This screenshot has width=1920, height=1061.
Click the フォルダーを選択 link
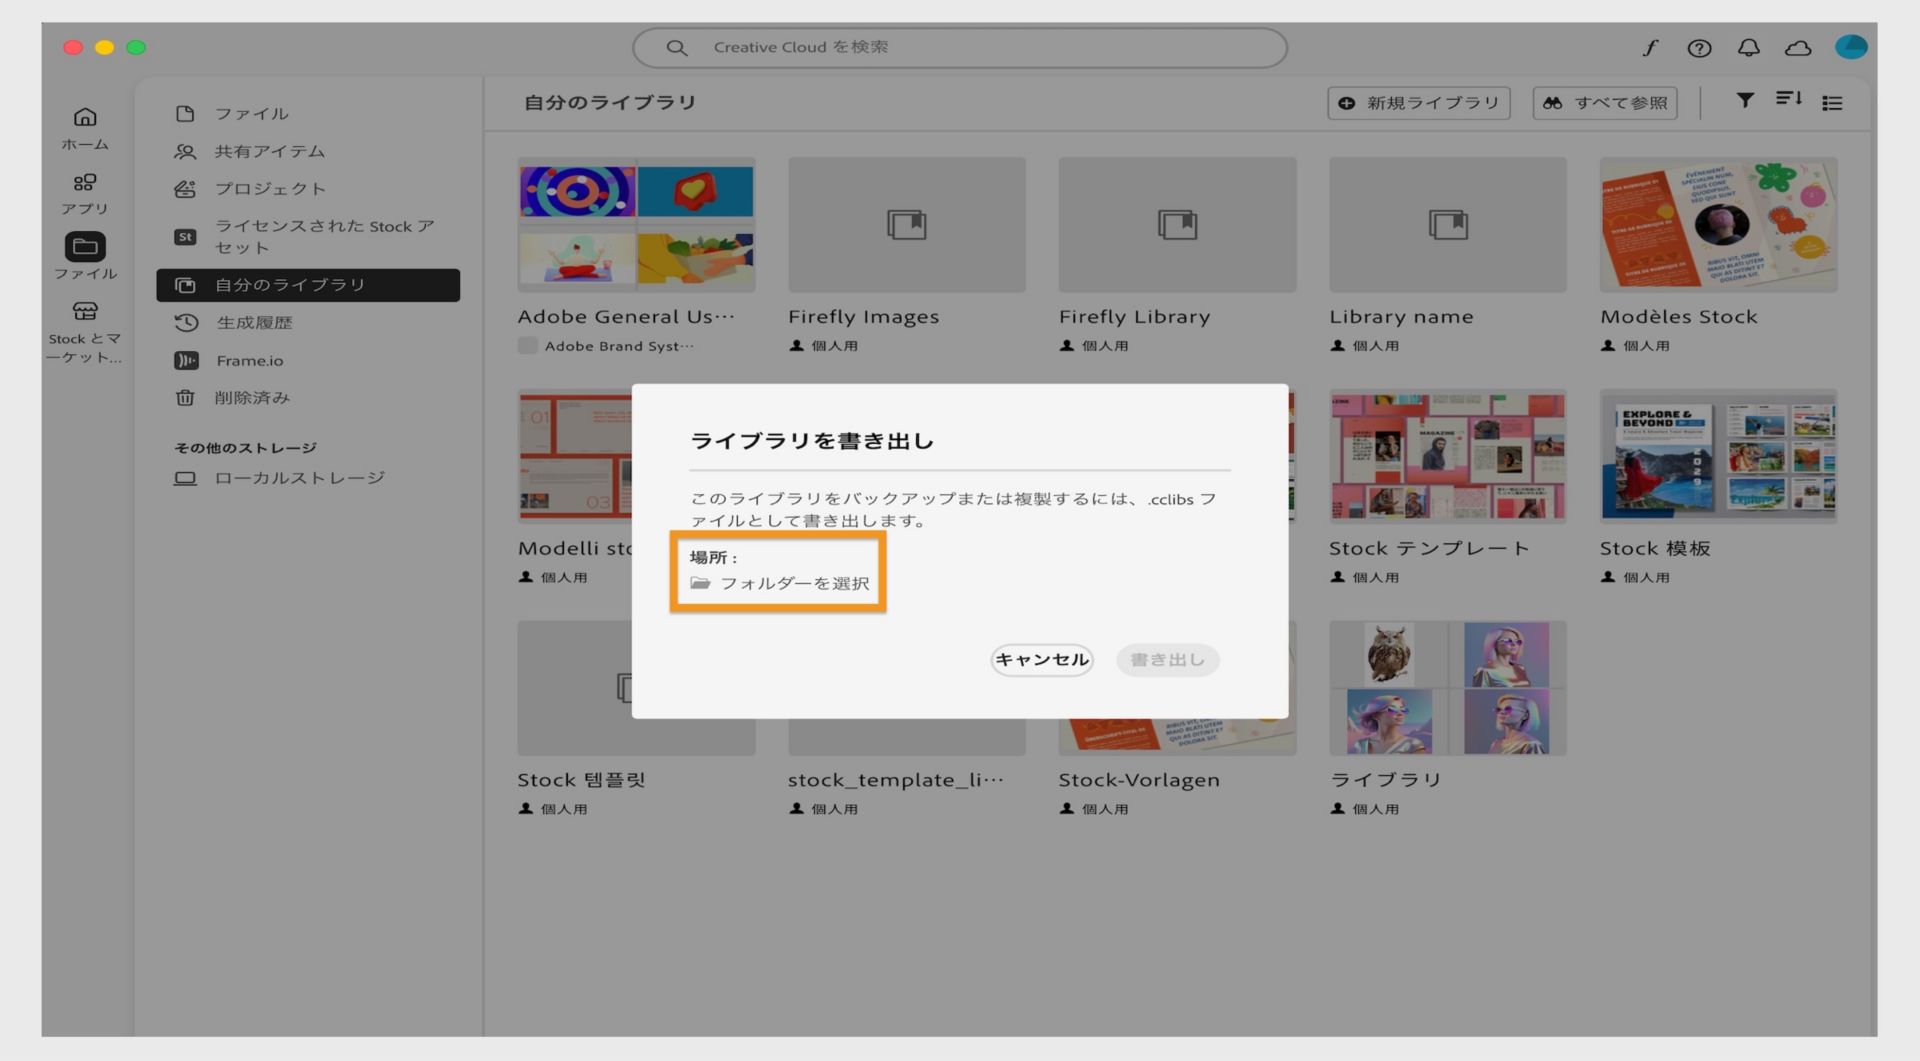(x=794, y=583)
